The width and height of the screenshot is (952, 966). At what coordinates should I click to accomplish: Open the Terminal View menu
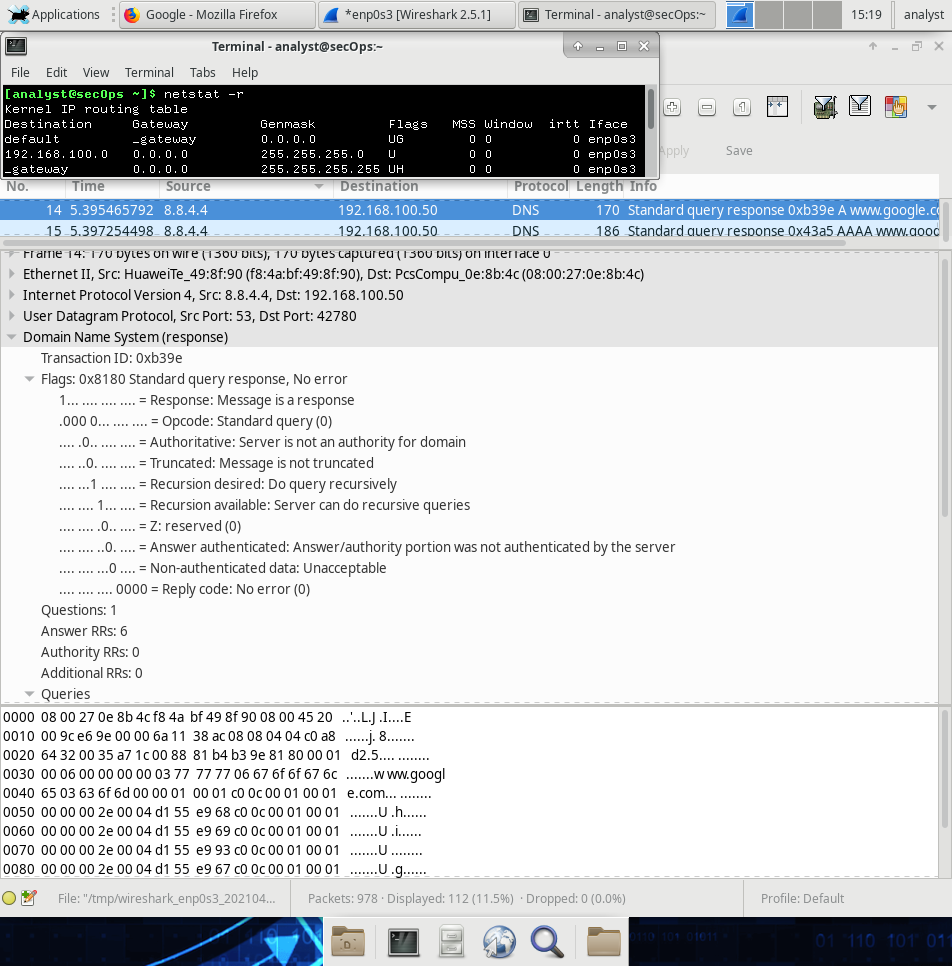(x=96, y=72)
